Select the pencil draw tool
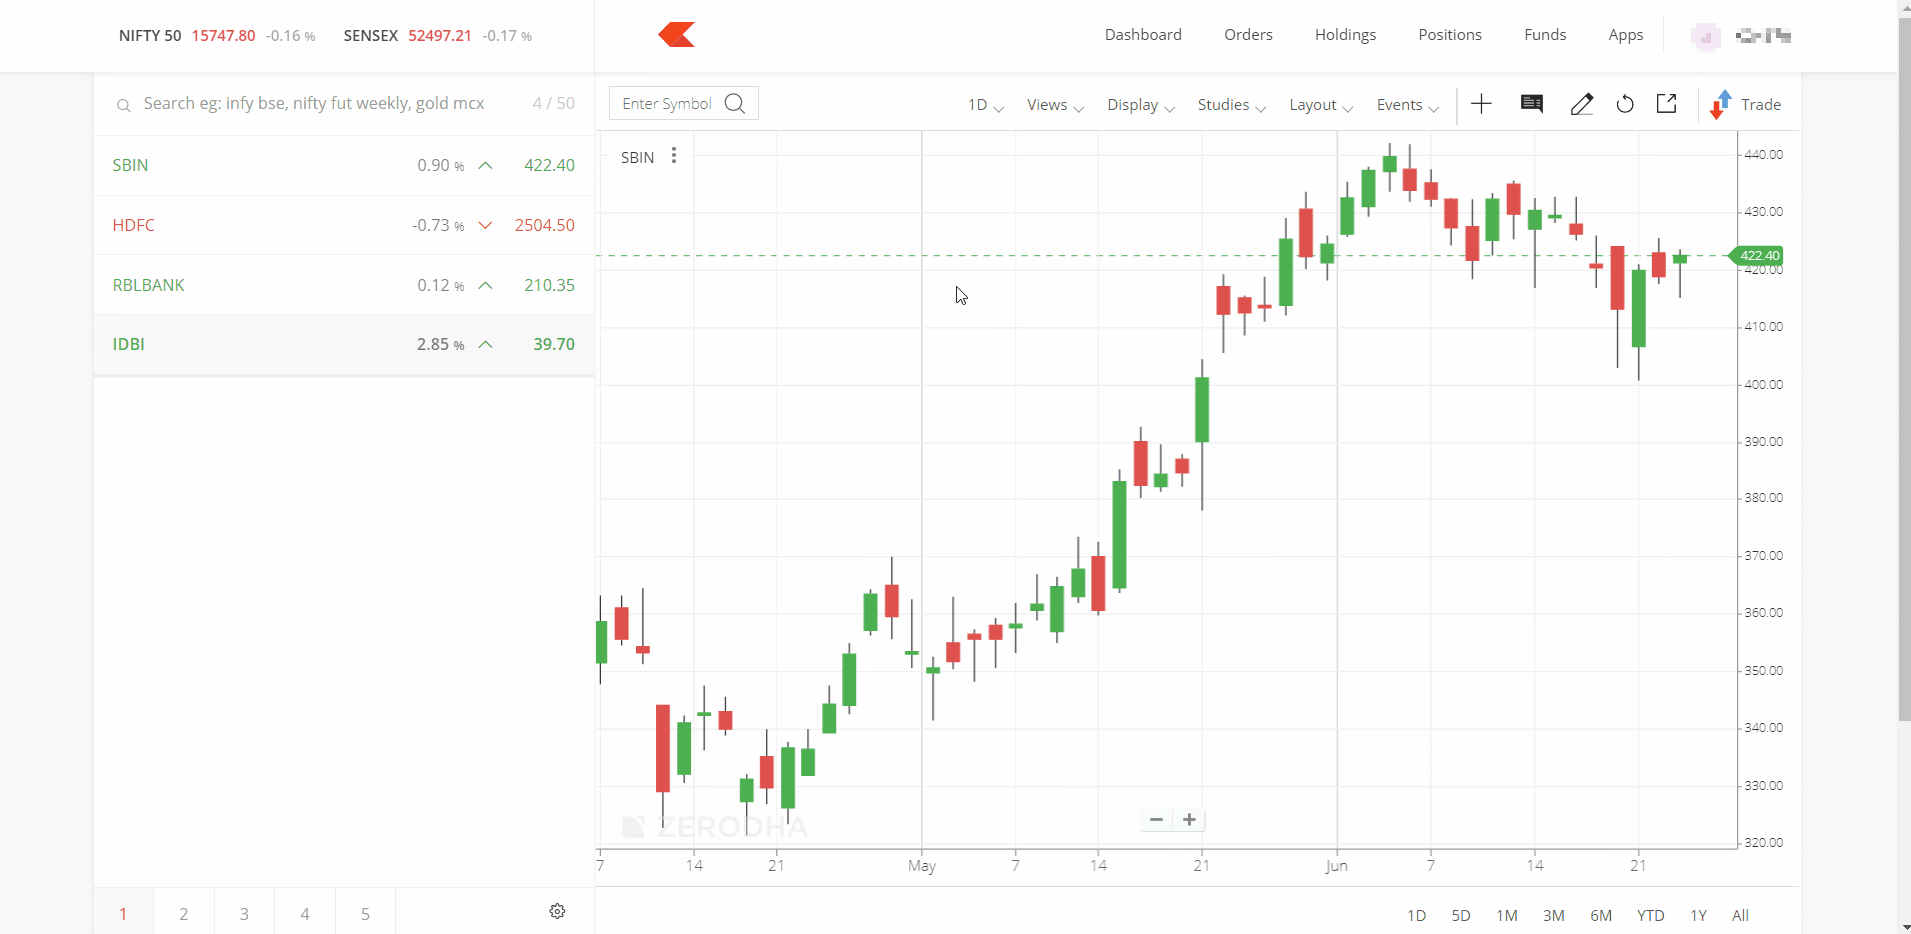 1581,104
